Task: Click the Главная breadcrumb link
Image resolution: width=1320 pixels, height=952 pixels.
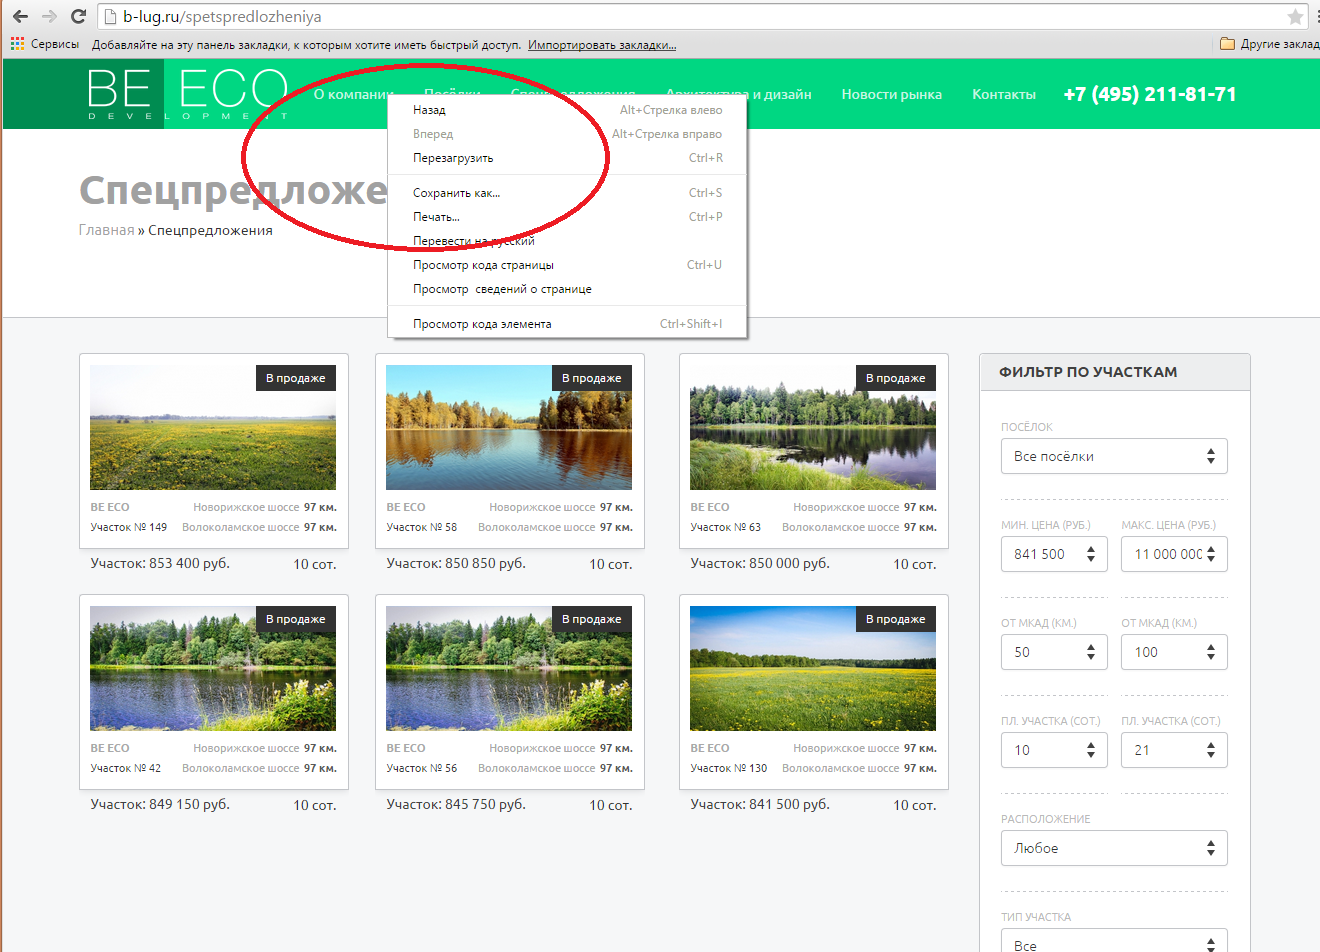Action: [106, 230]
